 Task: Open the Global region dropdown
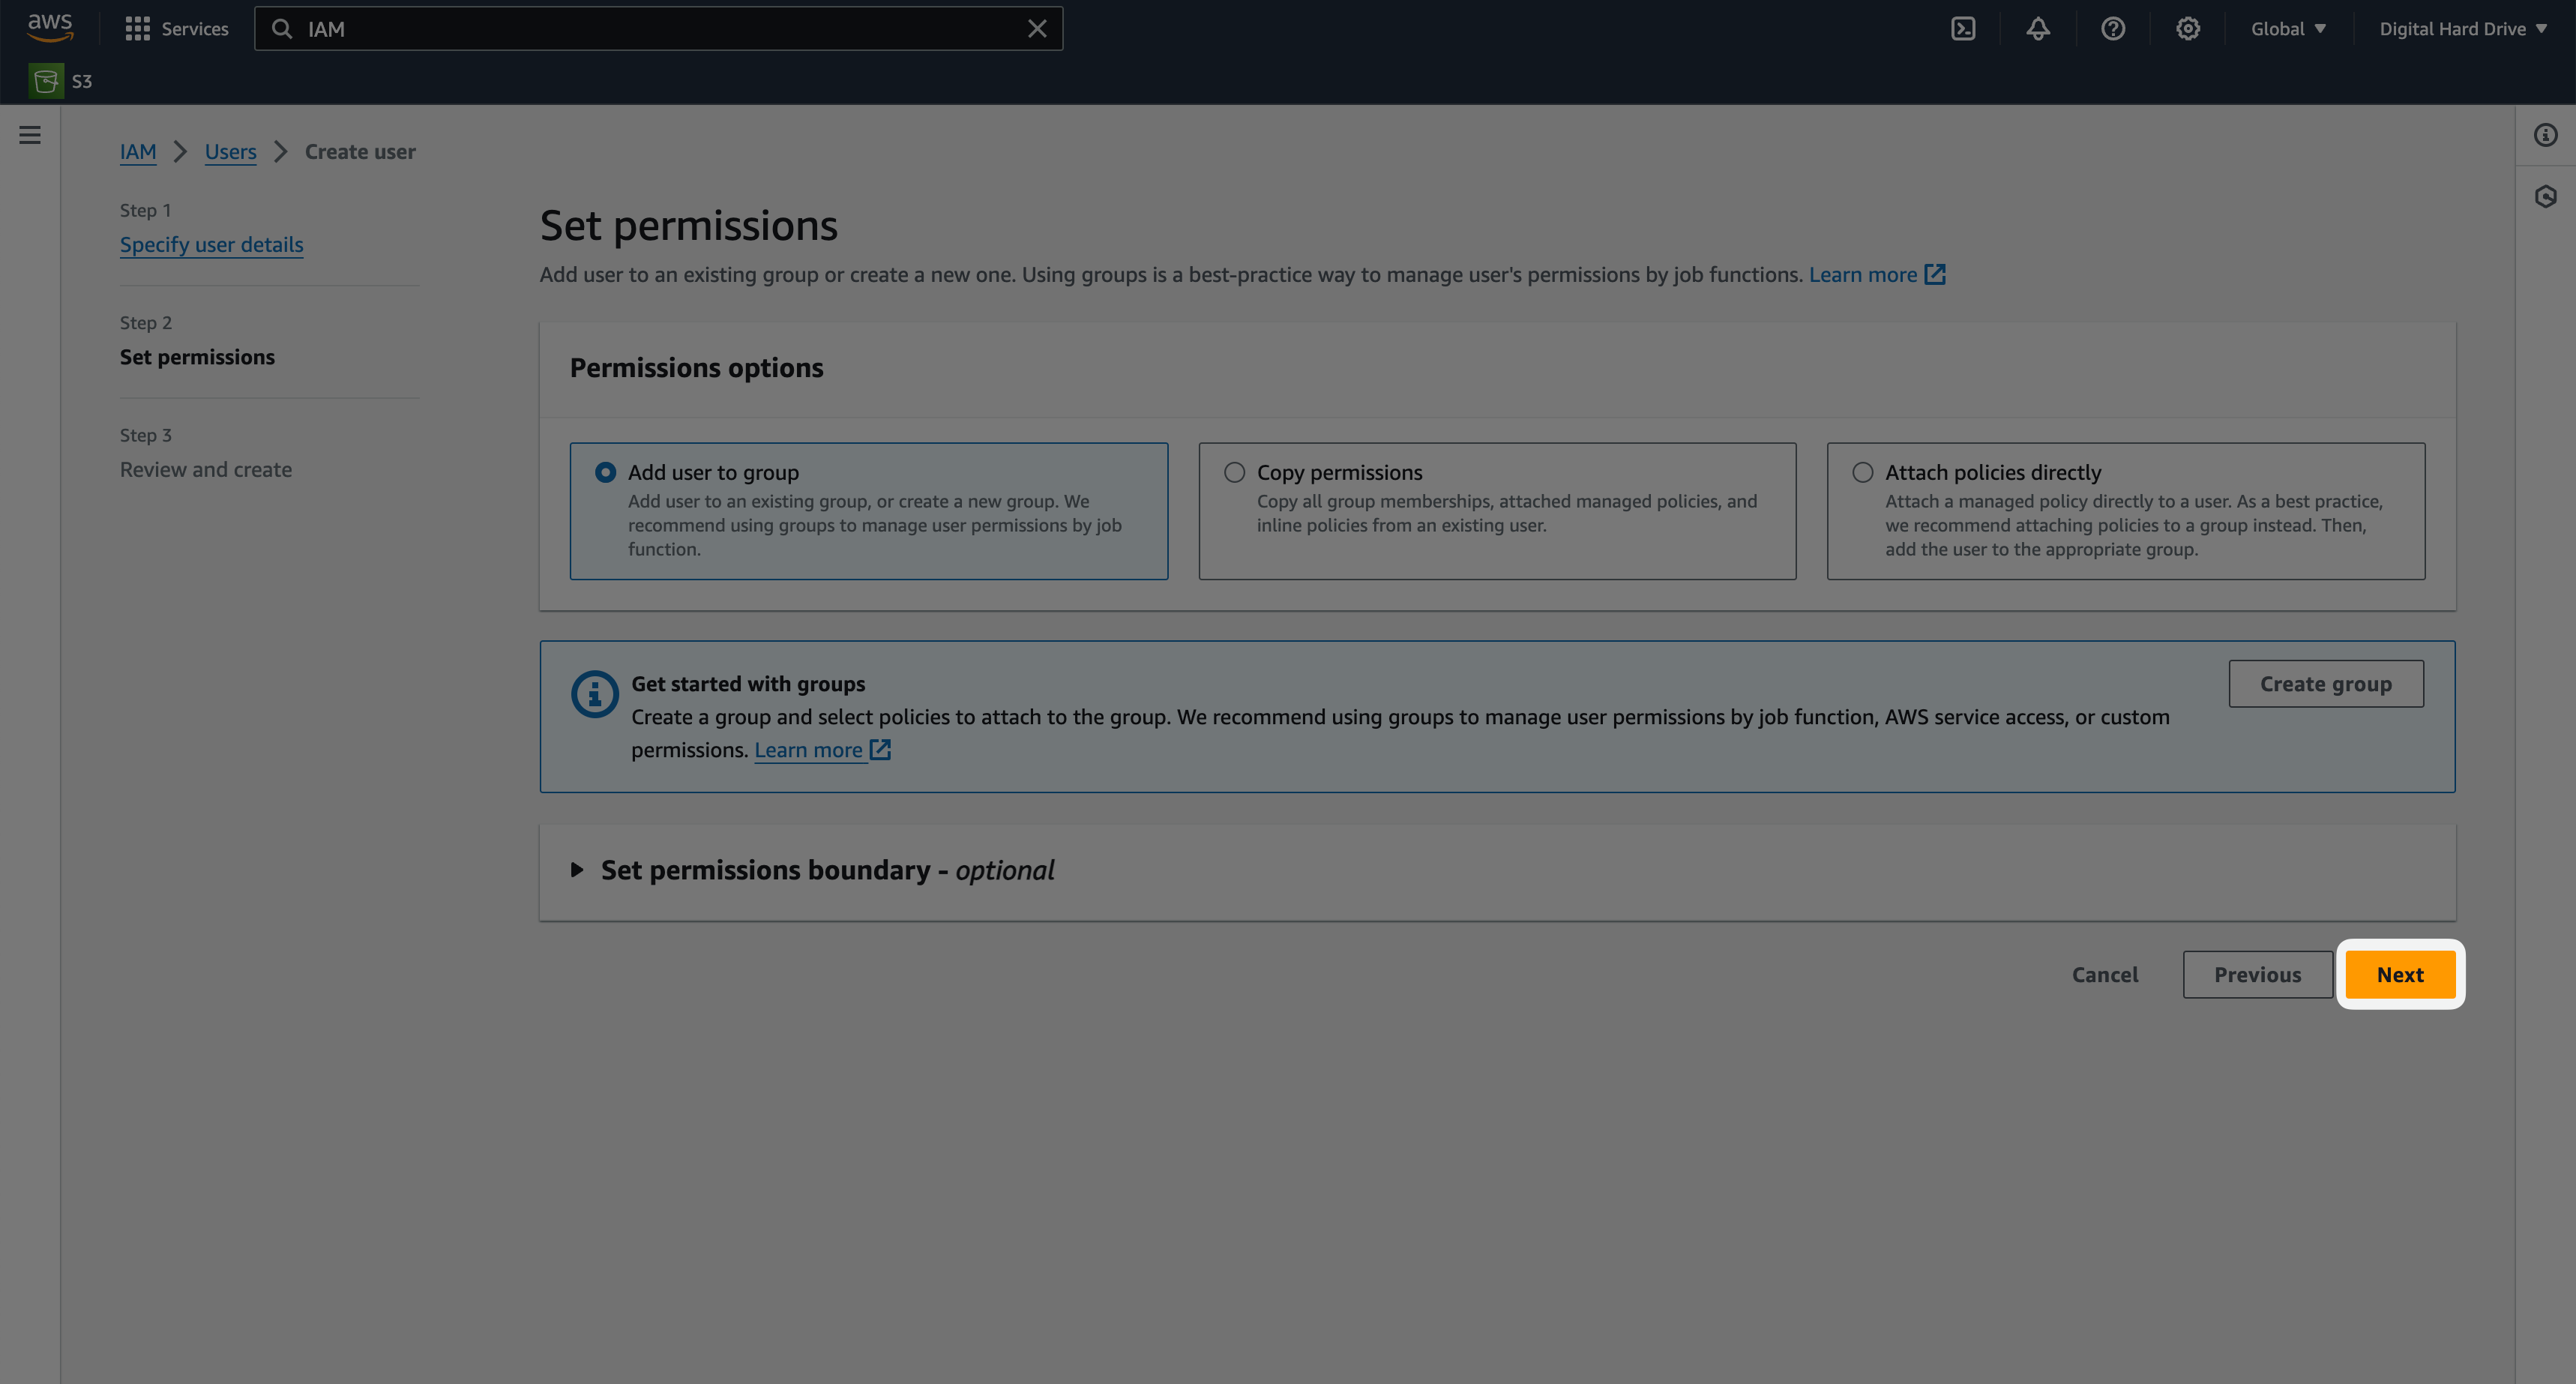2287,29
